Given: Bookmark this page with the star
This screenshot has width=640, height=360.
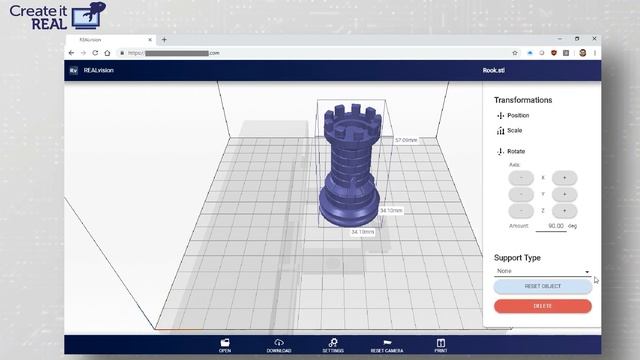Looking at the screenshot, I should [x=515, y=53].
